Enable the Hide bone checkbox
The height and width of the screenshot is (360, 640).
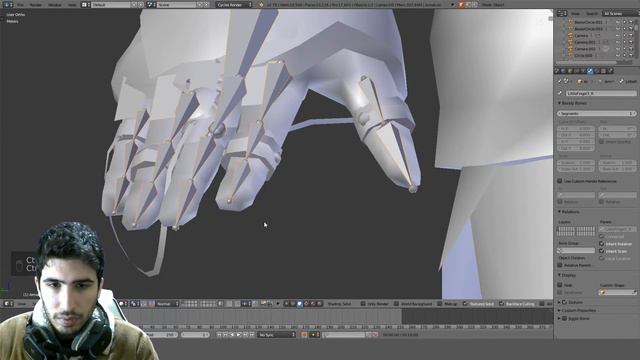point(560,285)
